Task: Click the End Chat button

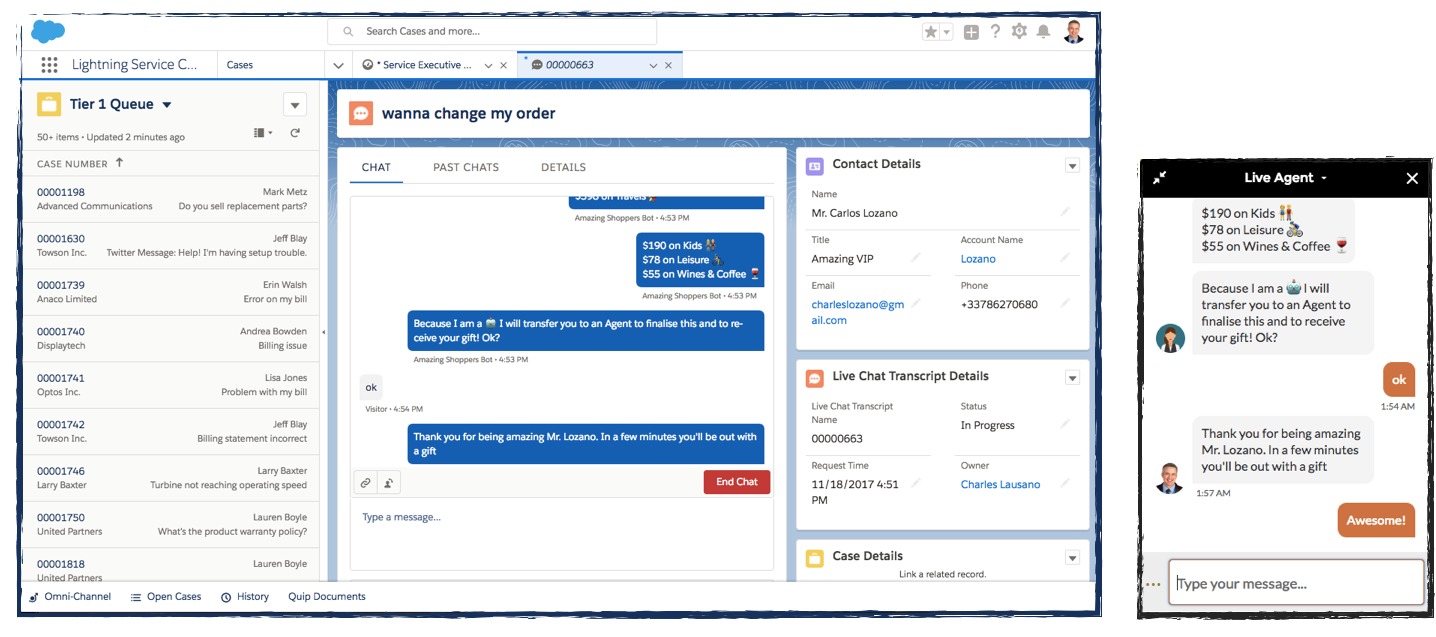Action: click(x=737, y=482)
